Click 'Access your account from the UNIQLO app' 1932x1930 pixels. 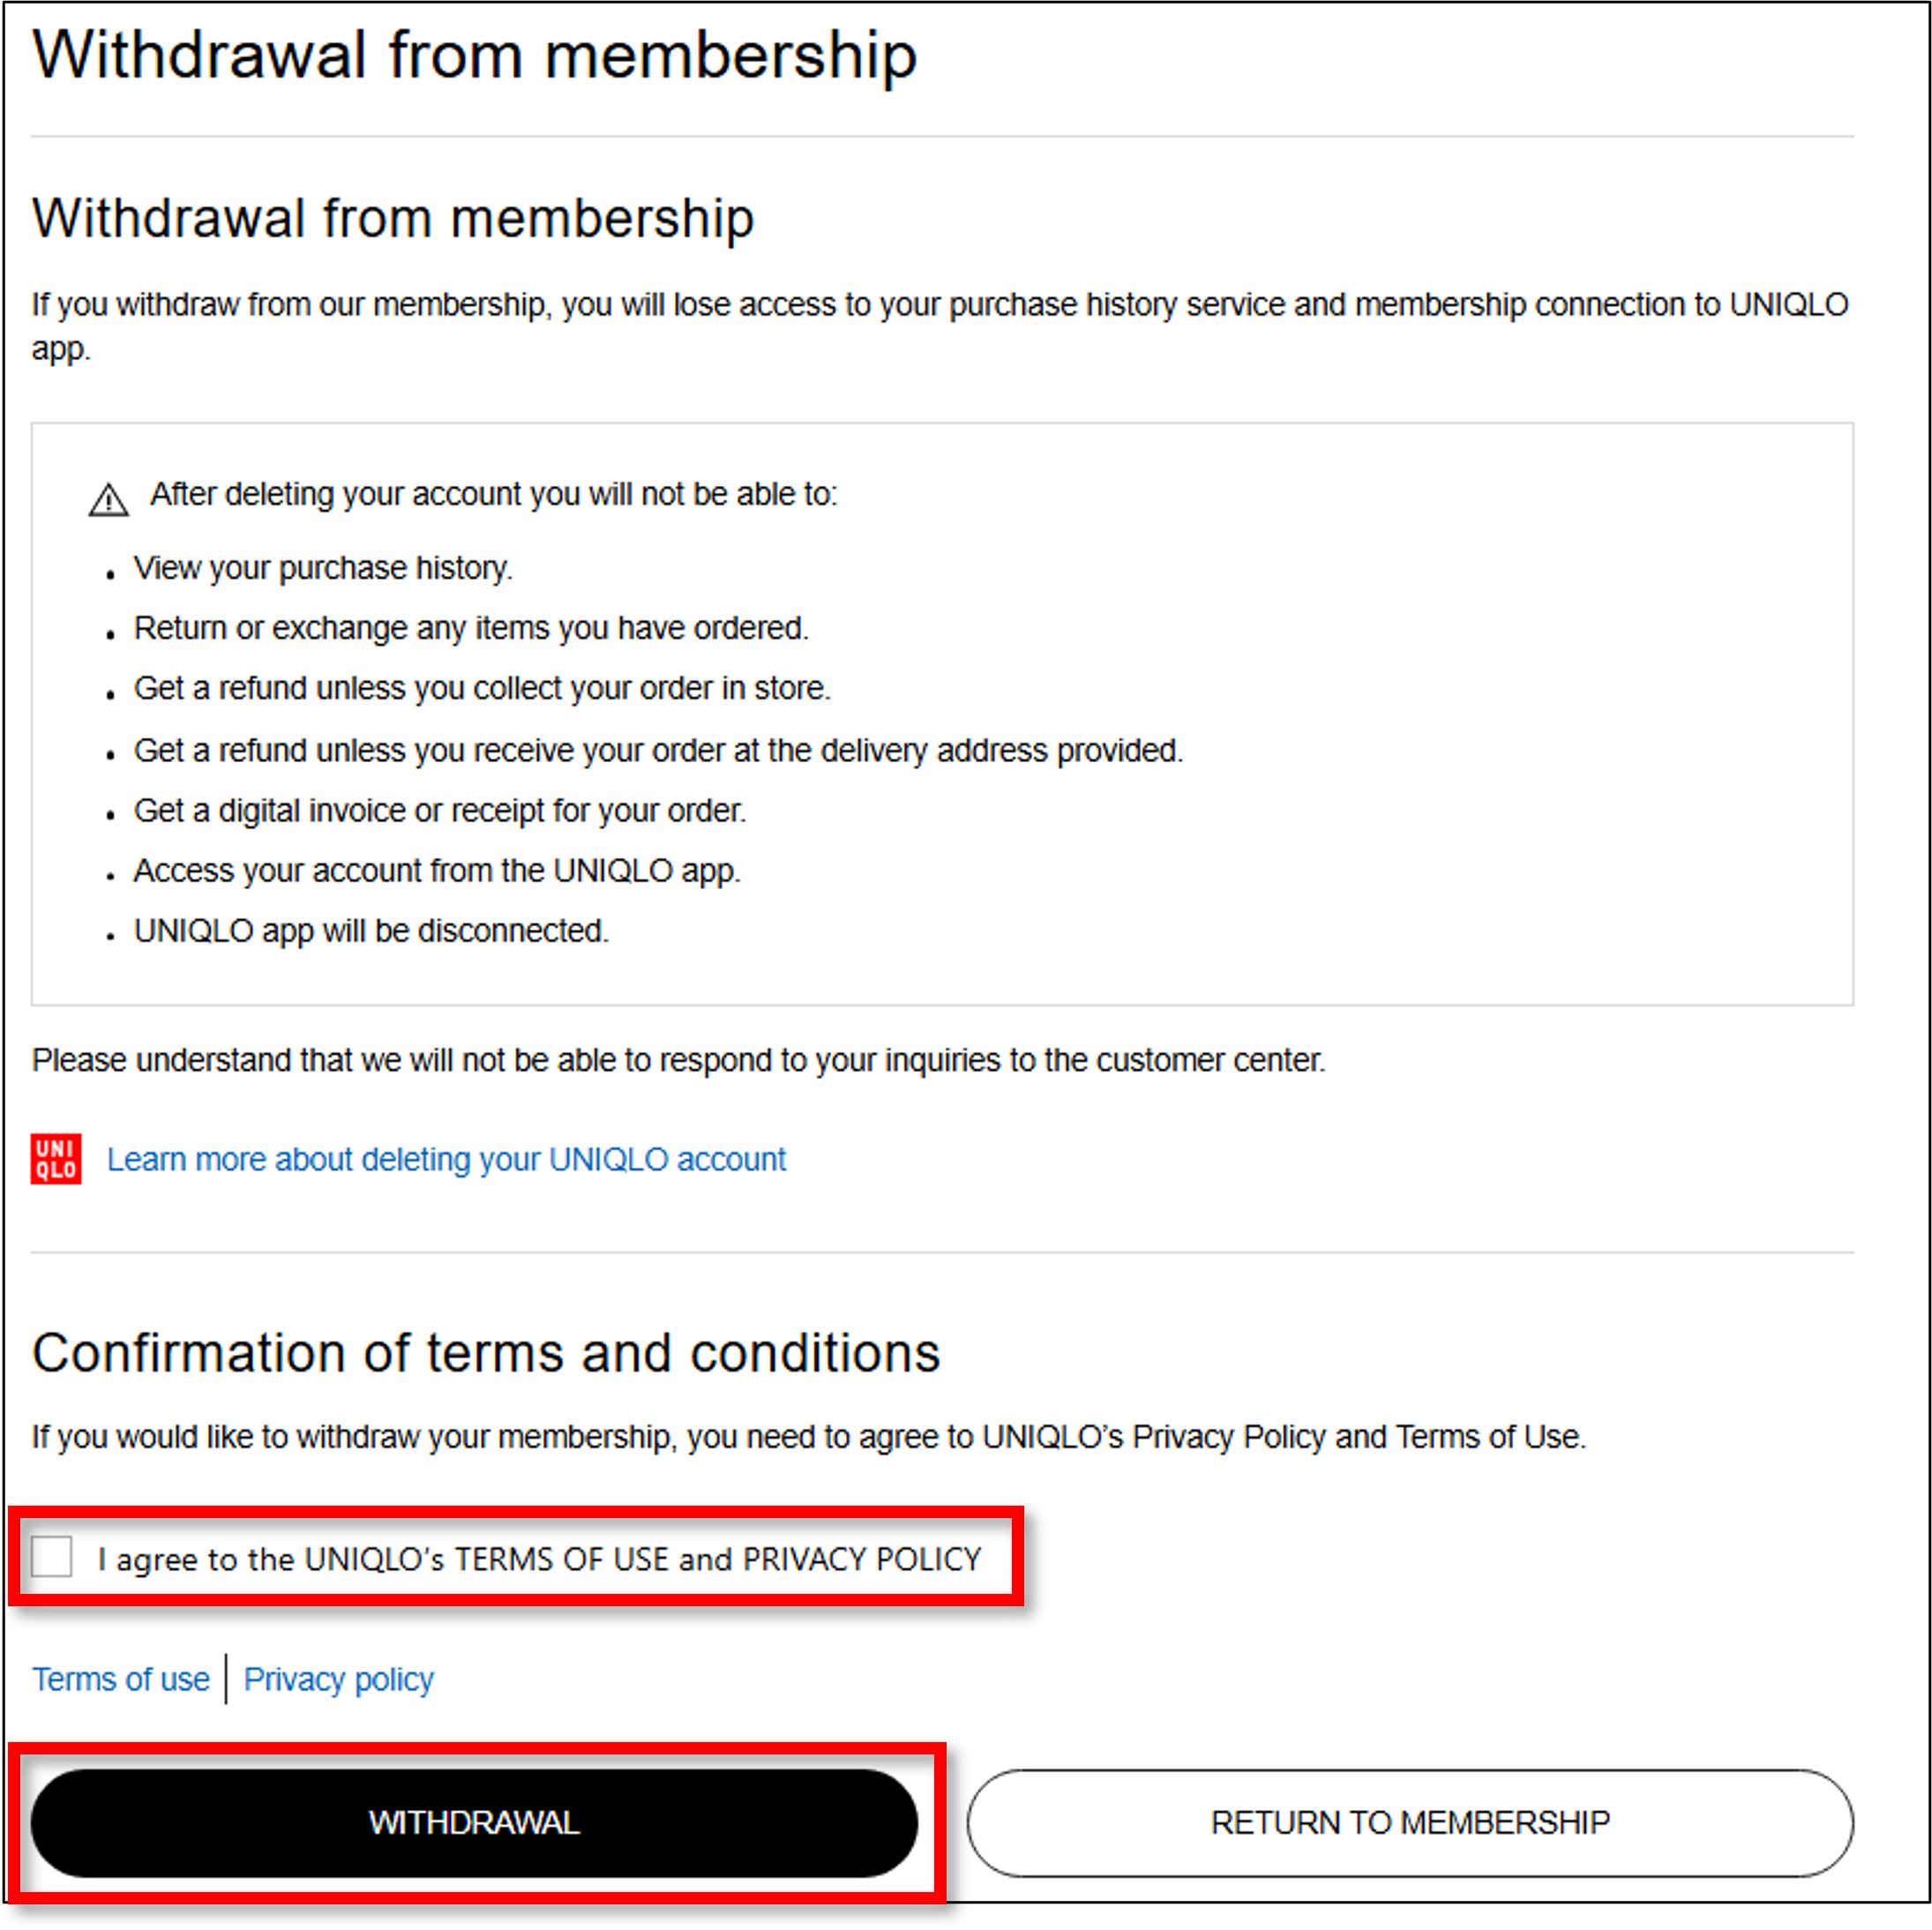pos(437,870)
